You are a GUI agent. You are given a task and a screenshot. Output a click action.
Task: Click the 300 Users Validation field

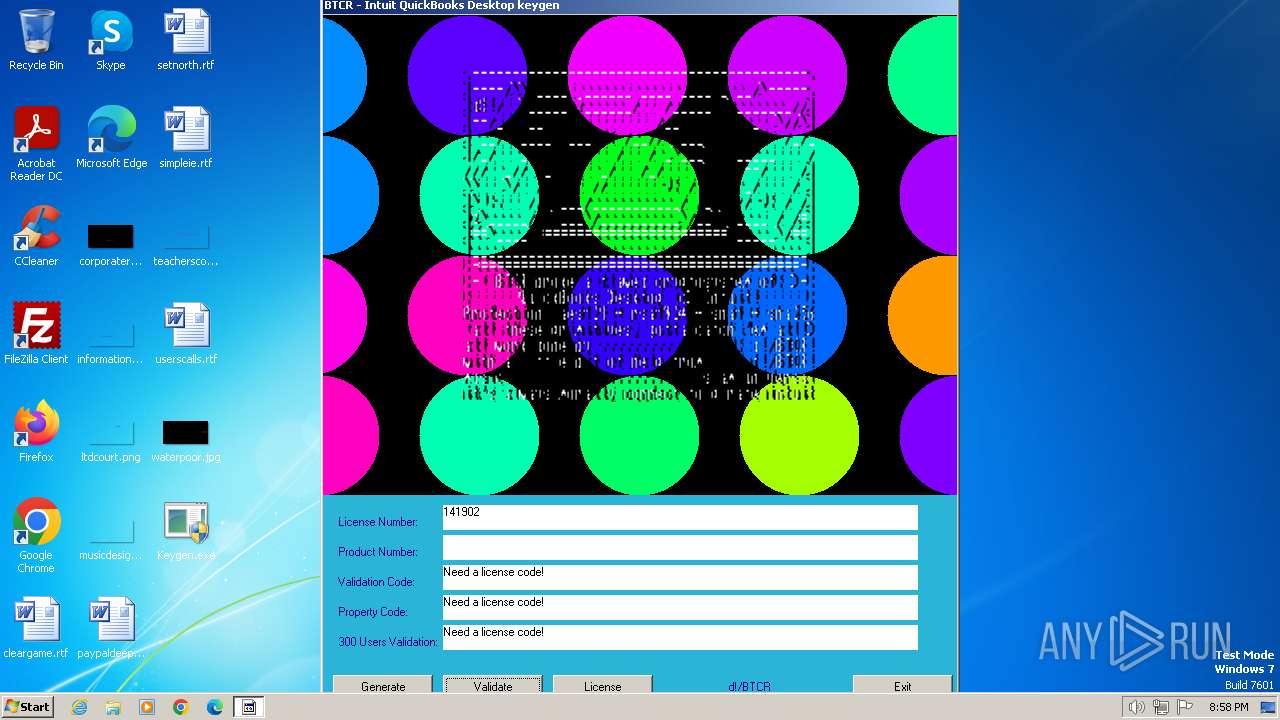(x=680, y=637)
